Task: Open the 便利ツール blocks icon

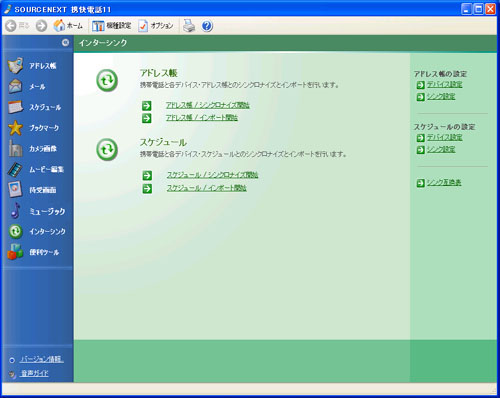Action: [x=15, y=252]
